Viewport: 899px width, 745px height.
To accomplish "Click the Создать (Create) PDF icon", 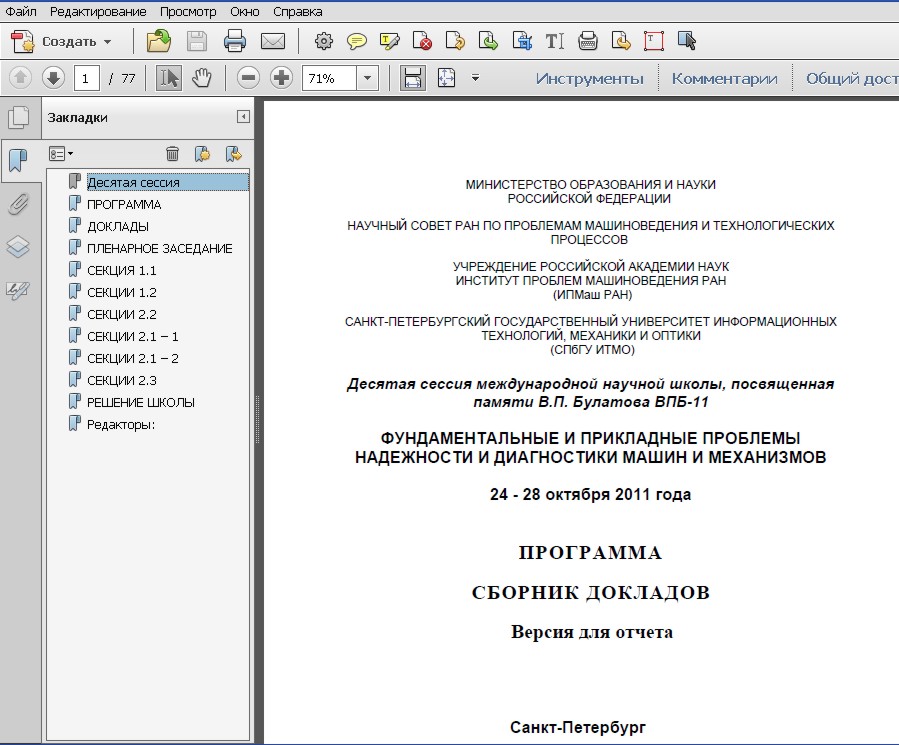I will pos(23,42).
